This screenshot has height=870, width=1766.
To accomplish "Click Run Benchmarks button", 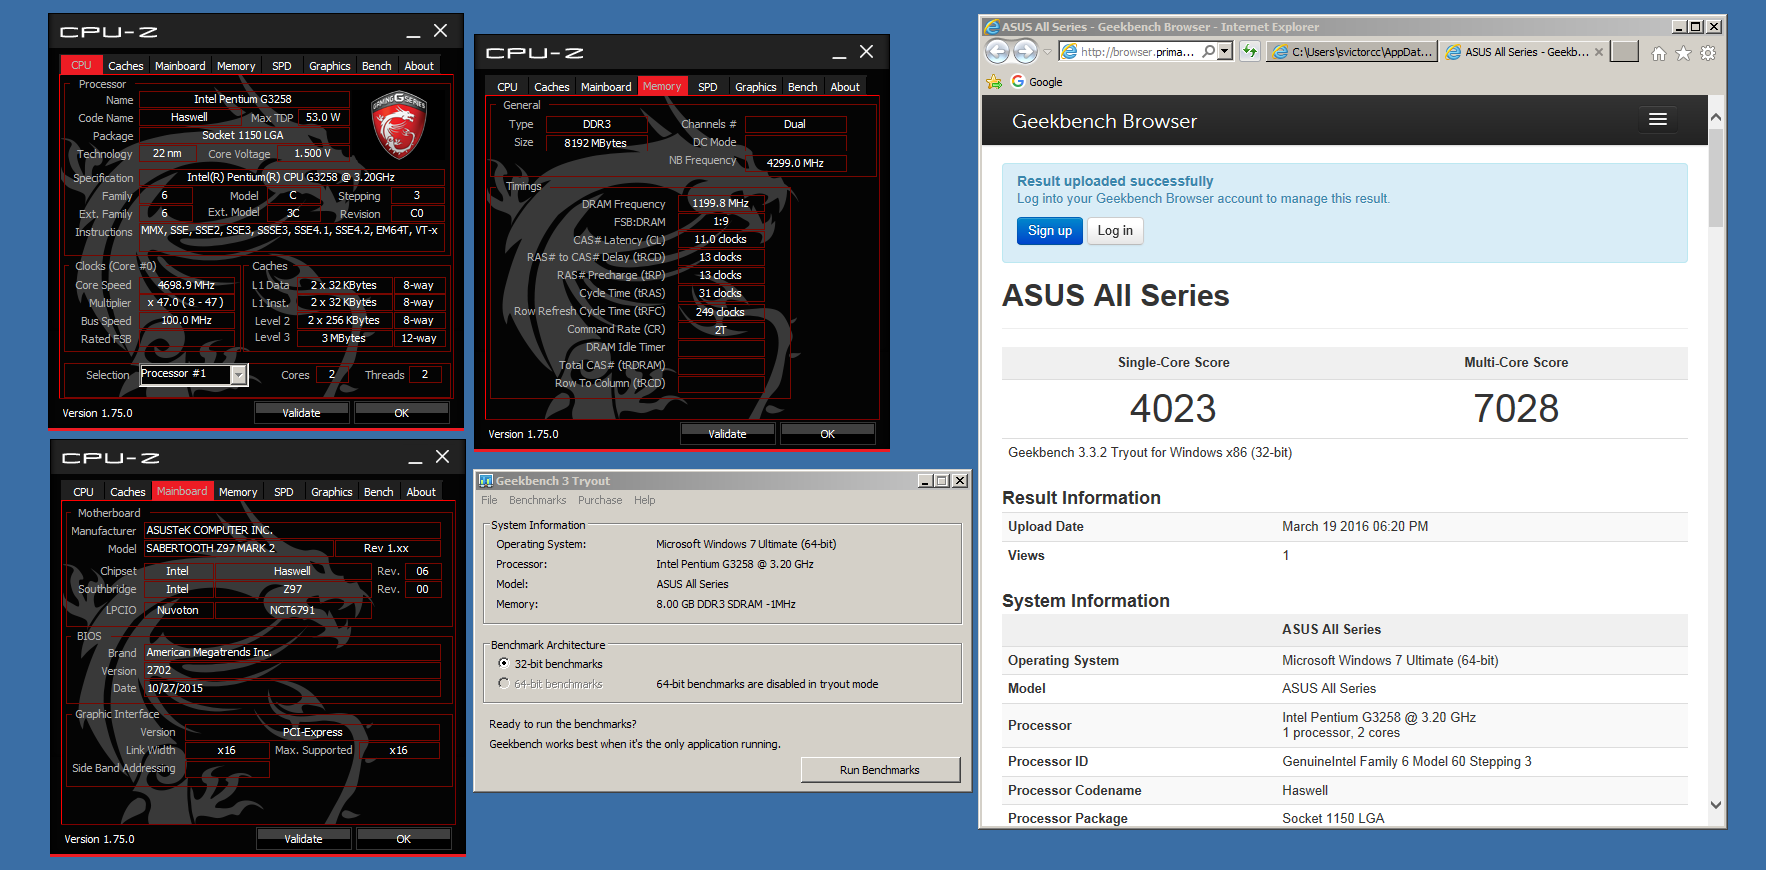I will coord(880,770).
